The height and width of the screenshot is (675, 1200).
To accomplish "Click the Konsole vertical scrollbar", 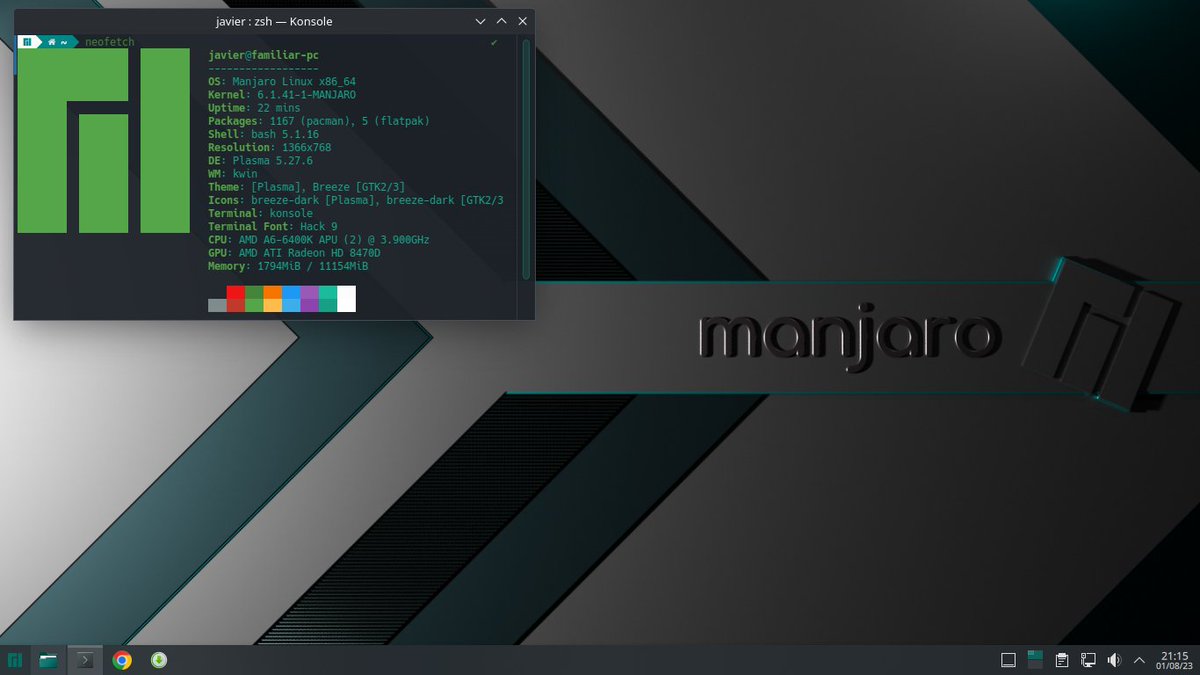I will (526, 158).
